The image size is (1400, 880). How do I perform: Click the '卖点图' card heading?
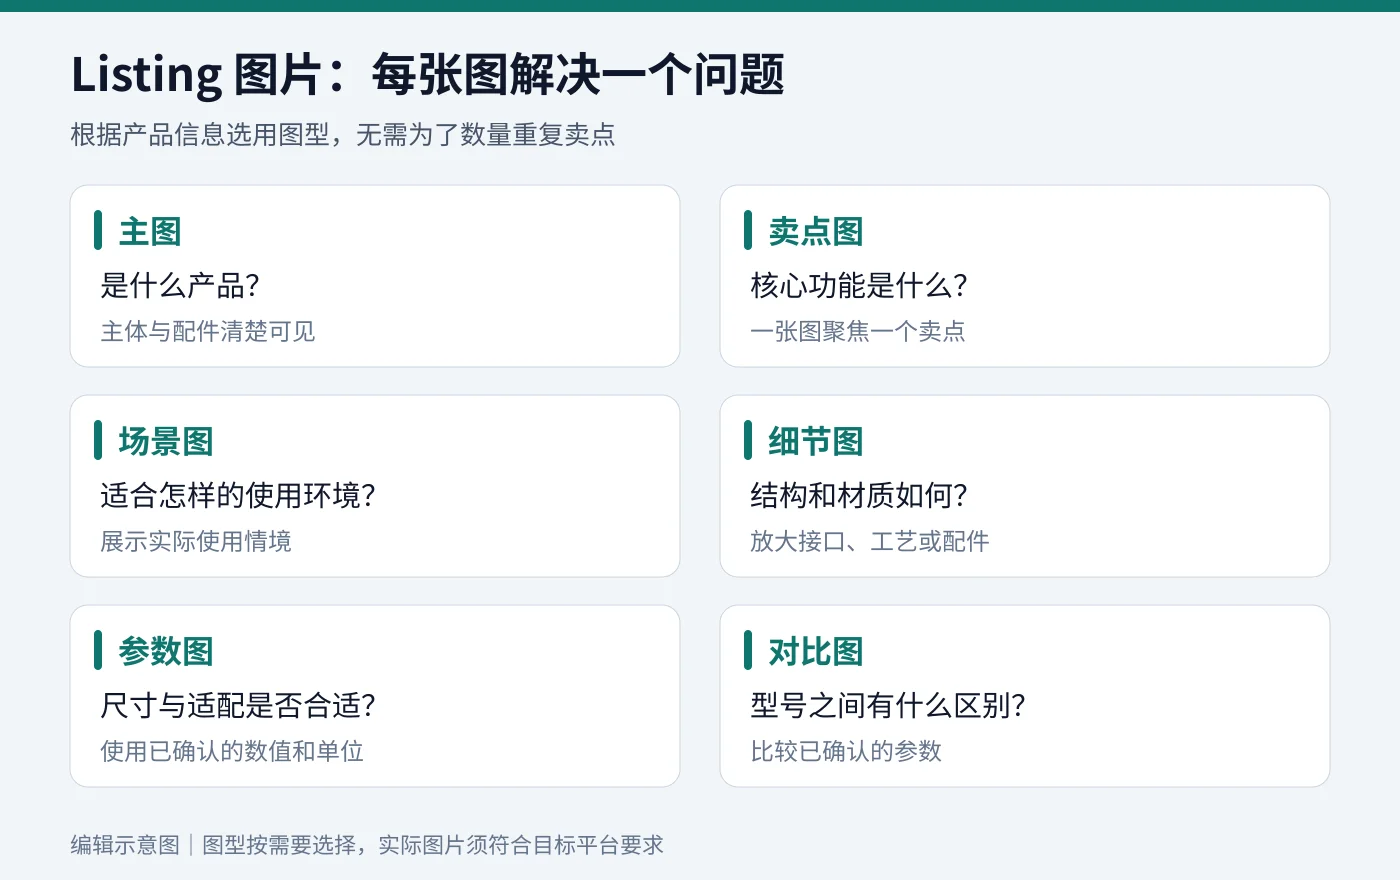[816, 231]
